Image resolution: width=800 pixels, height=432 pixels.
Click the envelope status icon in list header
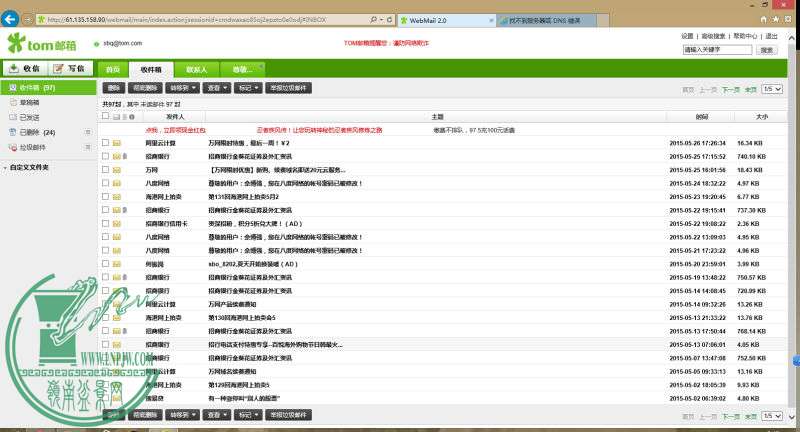pos(116,117)
